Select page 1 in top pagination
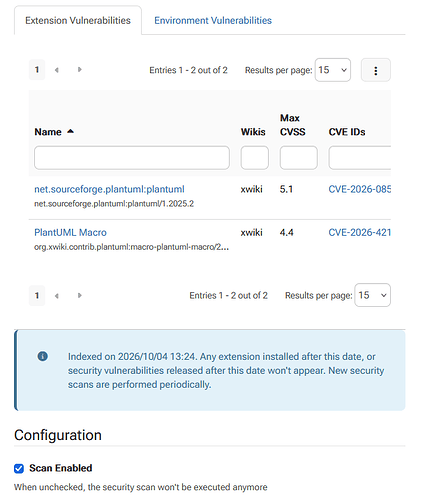431x500 pixels. 37,70
